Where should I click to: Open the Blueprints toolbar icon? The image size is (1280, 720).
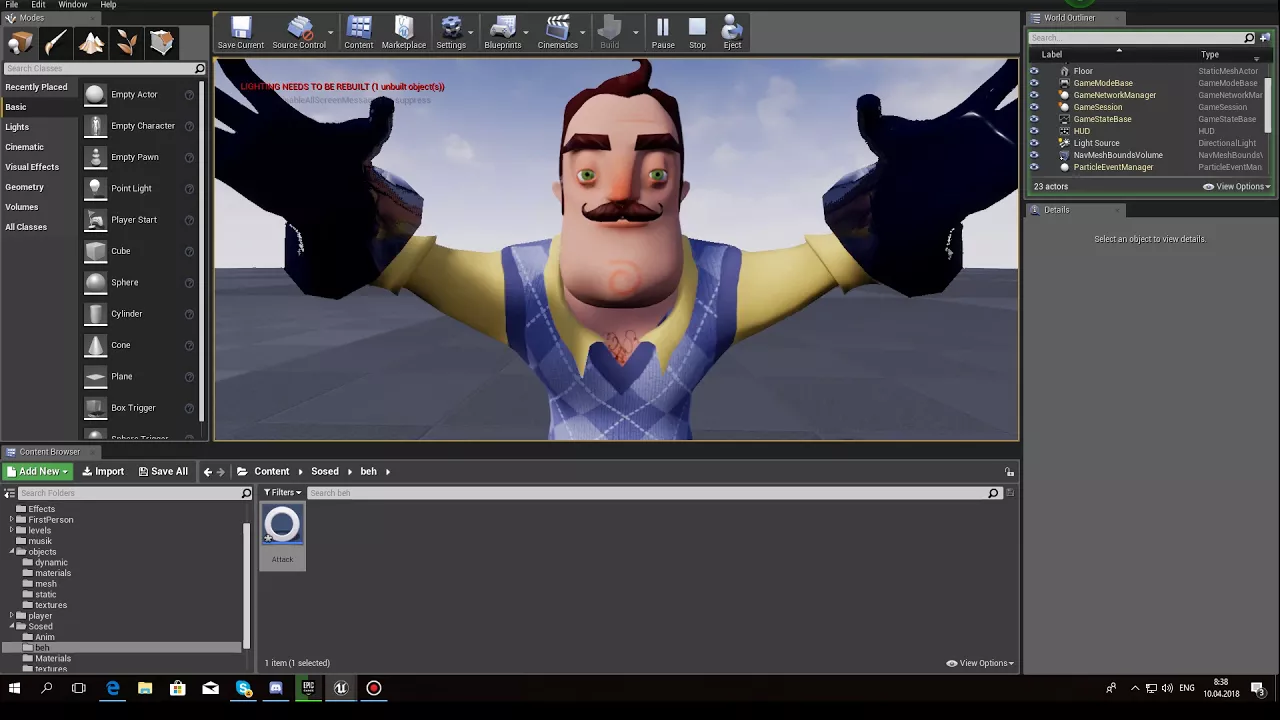point(503,32)
